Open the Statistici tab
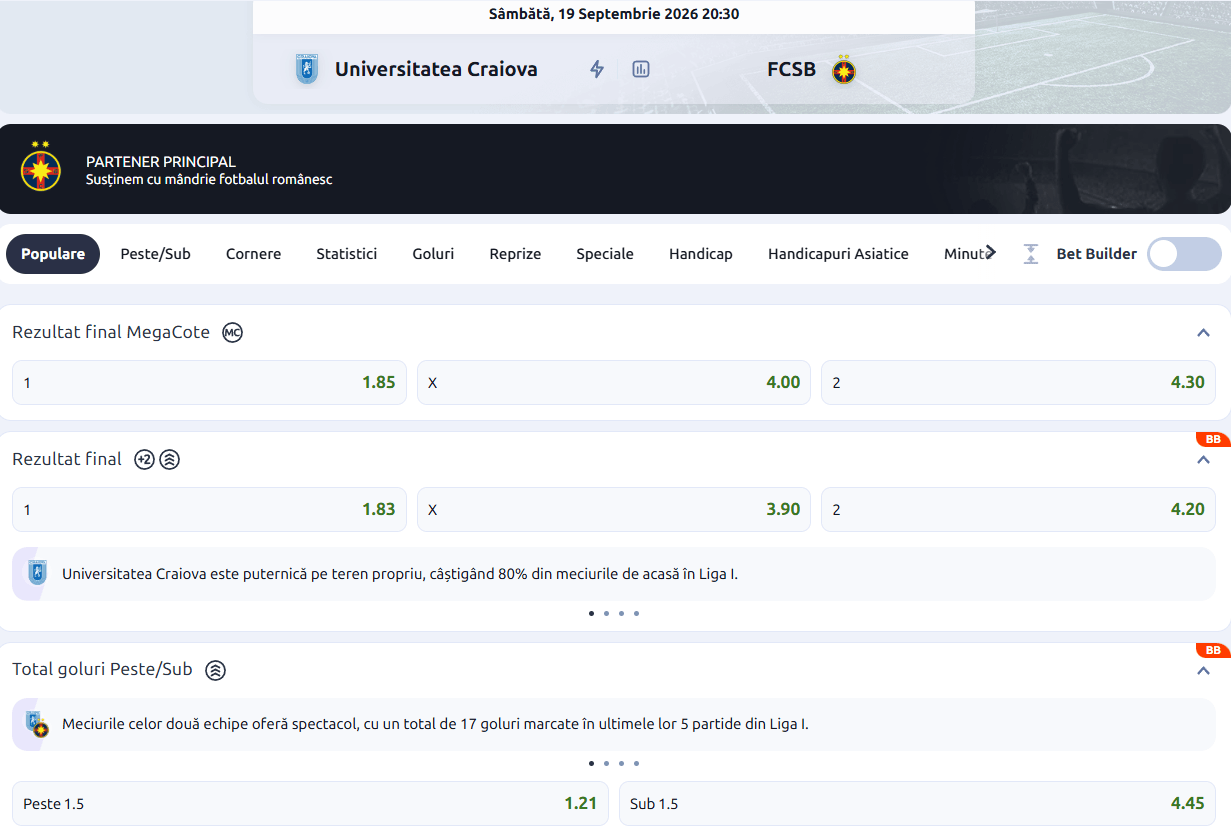Image resolution: width=1231 pixels, height=826 pixels. (346, 254)
